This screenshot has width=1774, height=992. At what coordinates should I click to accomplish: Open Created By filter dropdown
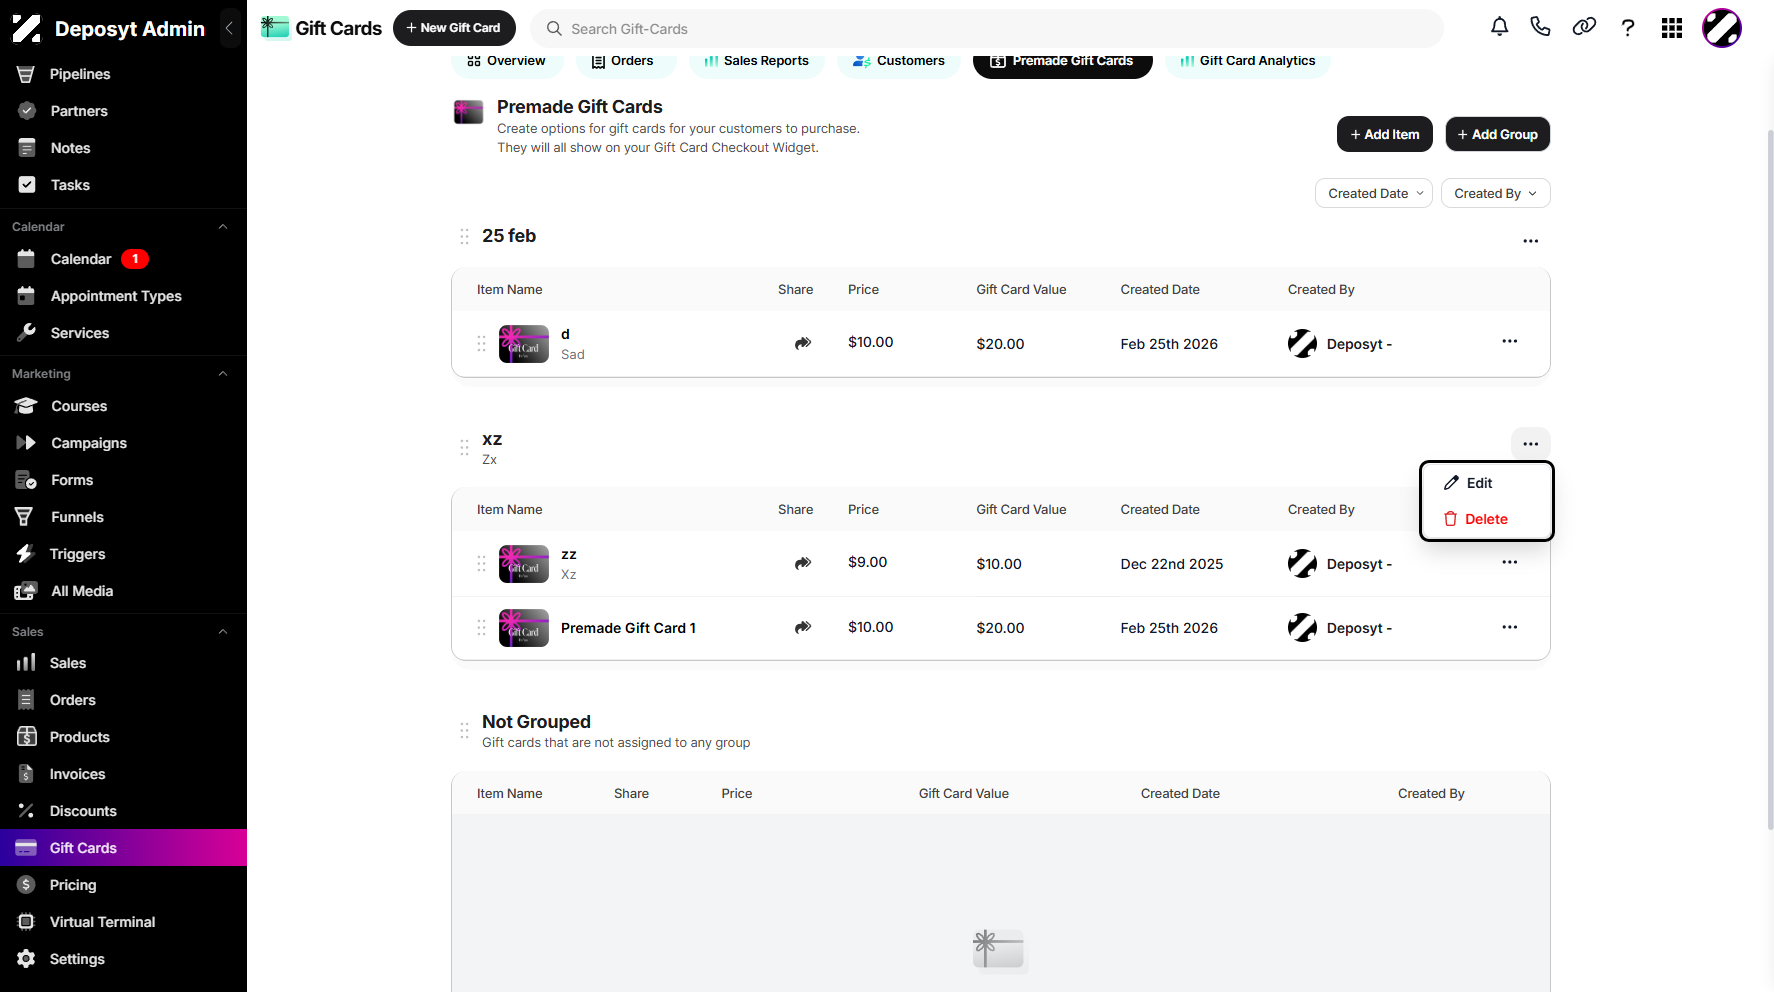(1496, 193)
